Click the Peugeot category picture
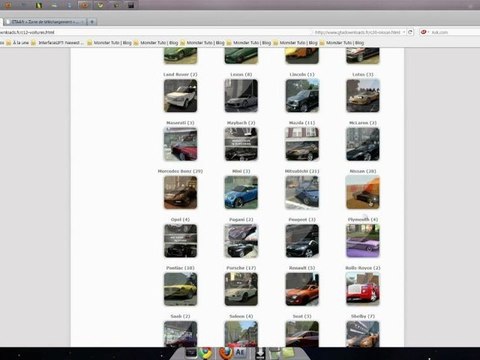Screen dimensions: 480x360 302,241
